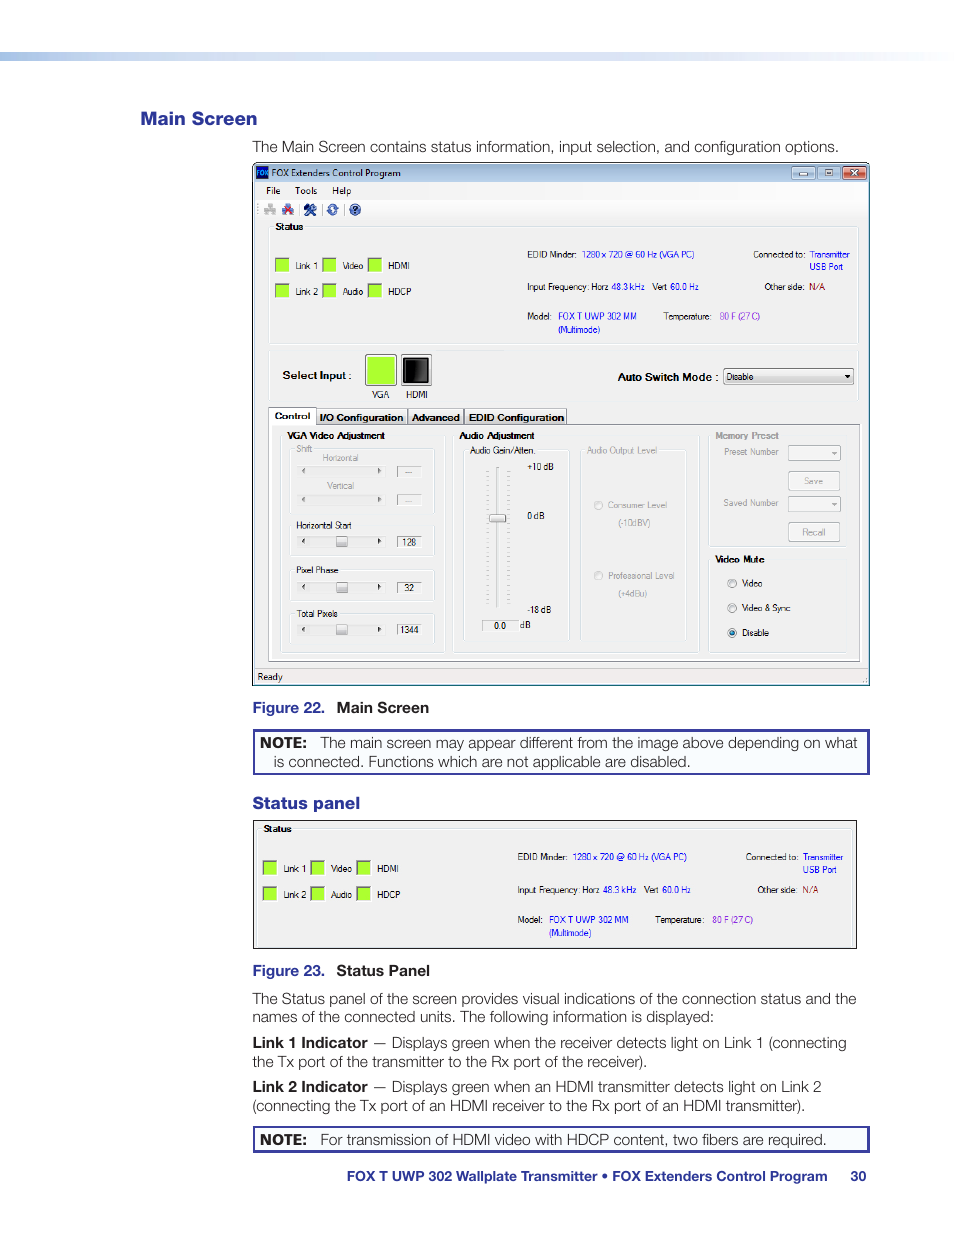Image resolution: width=954 pixels, height=1235 pixels.
Task: Select the Video & Sync mute option
Action: 732,608
